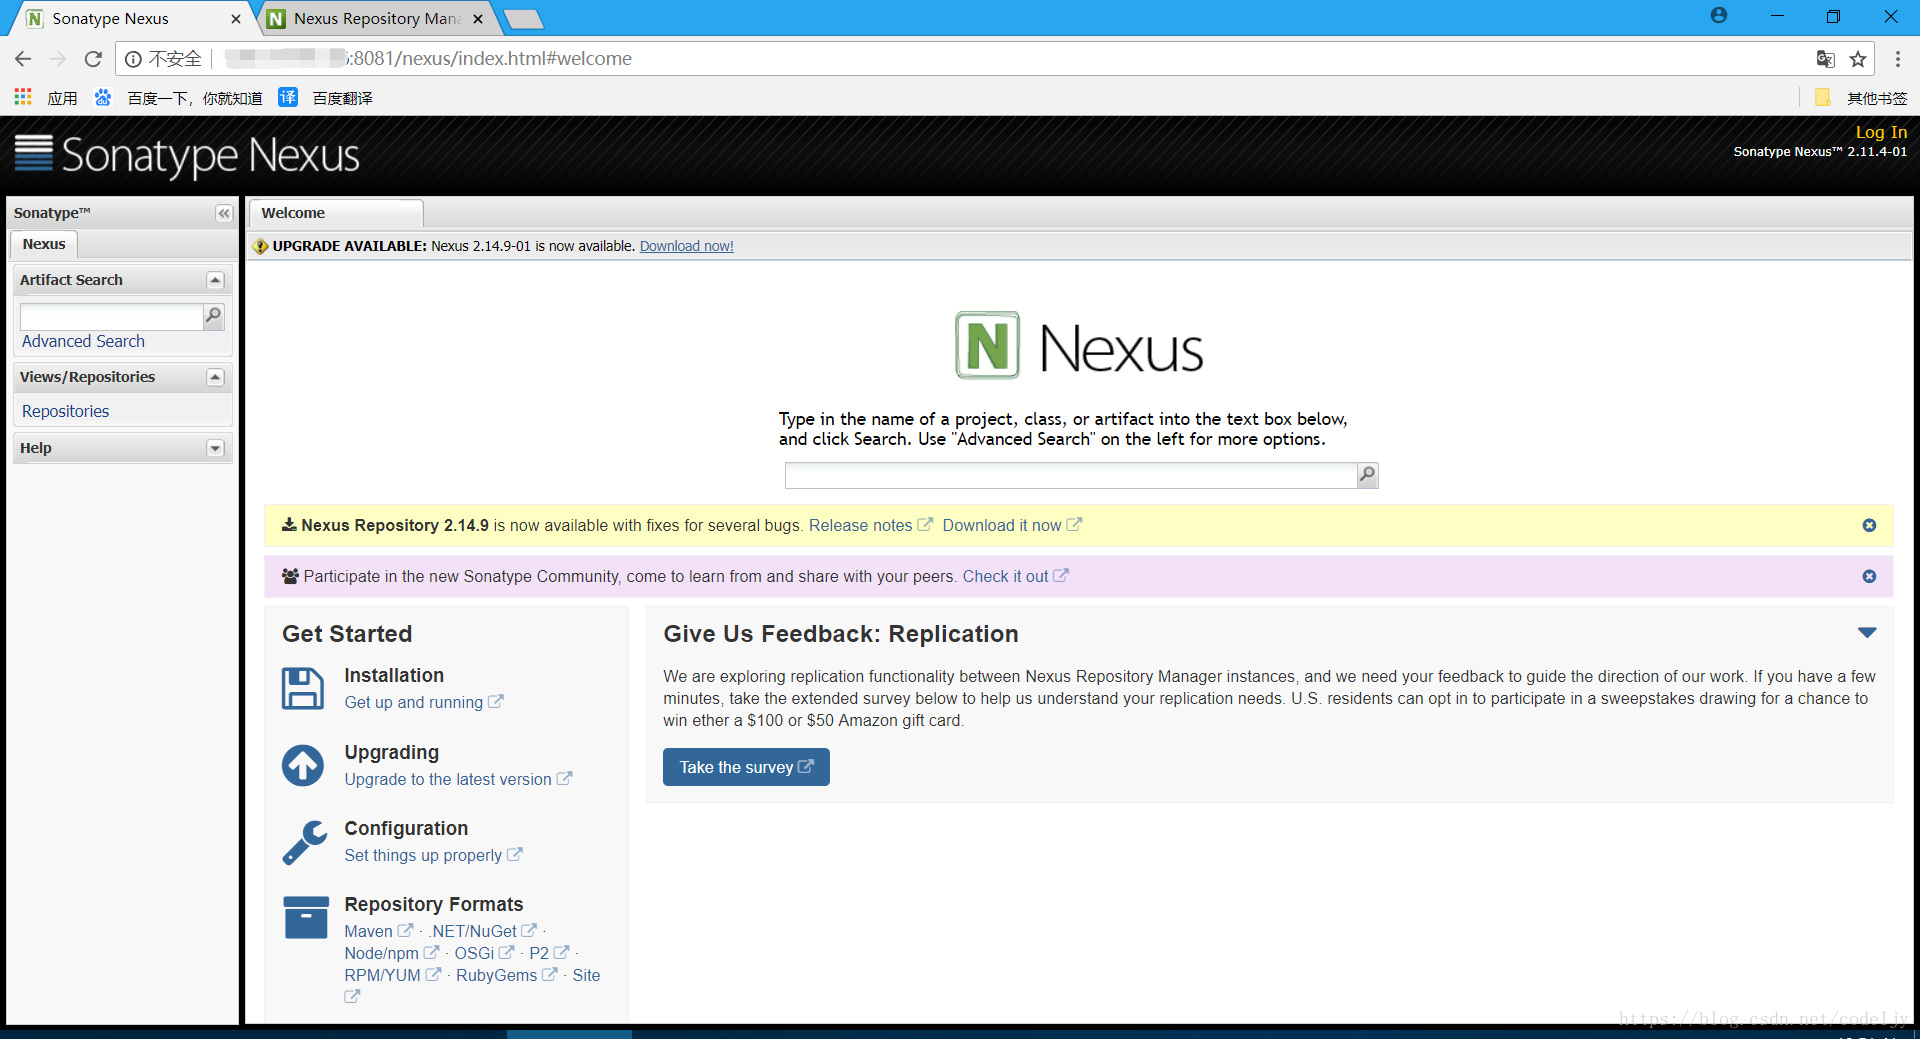This screenshot has height=1039, width=1920.
Task: Dismiss the Sonatype Community pink notice
Action: click(1869, 577)
